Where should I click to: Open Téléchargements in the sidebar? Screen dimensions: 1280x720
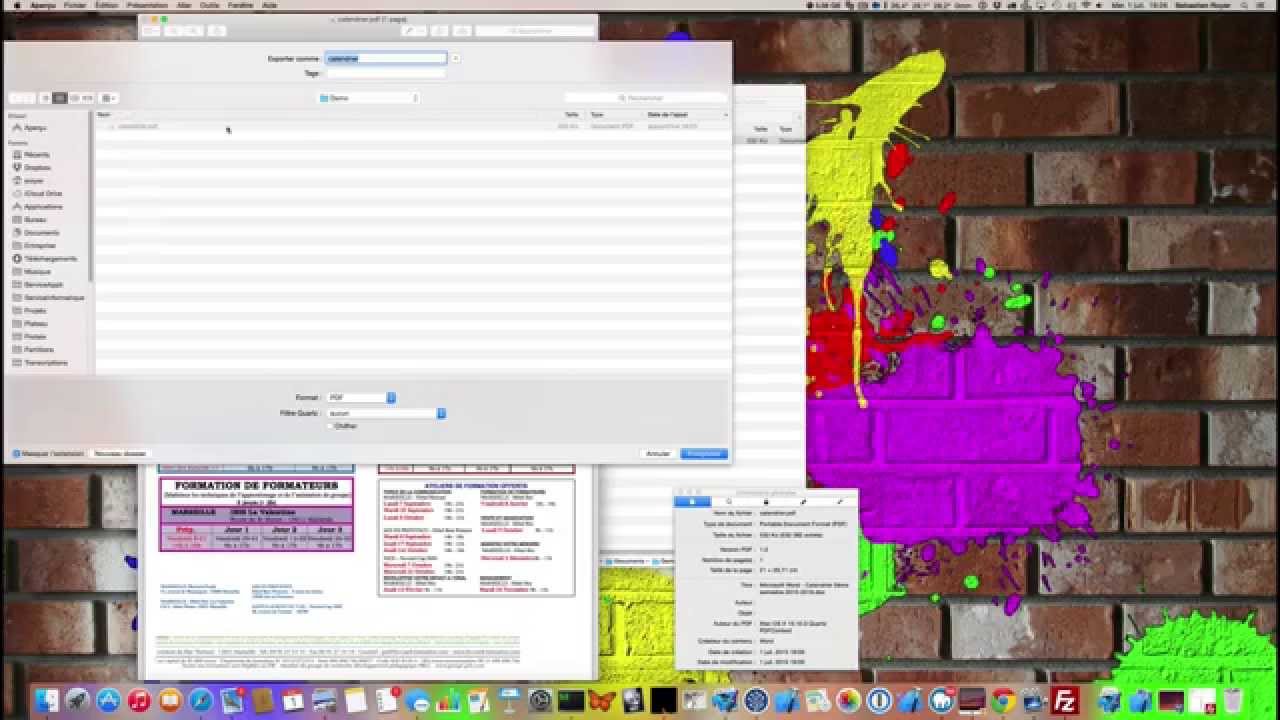(48, 259)
